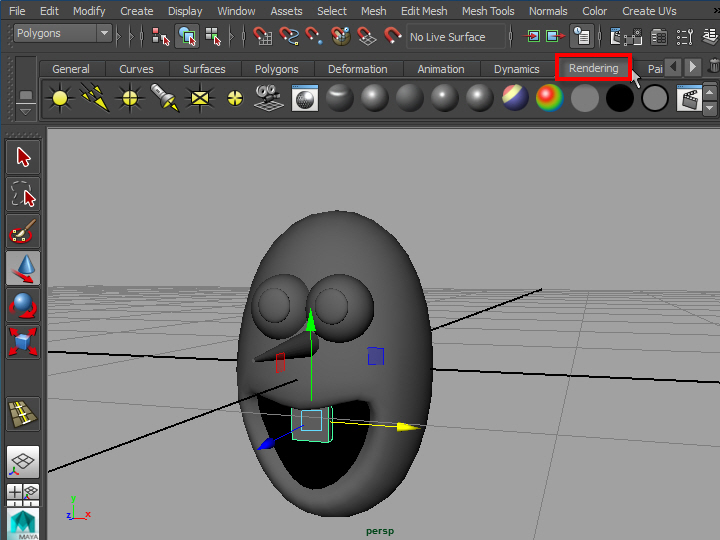Activate the Lasso select tool
Image resolution: width=720 pixels, height=540 pixels.
pyautogui.click(x=23, y=194)
